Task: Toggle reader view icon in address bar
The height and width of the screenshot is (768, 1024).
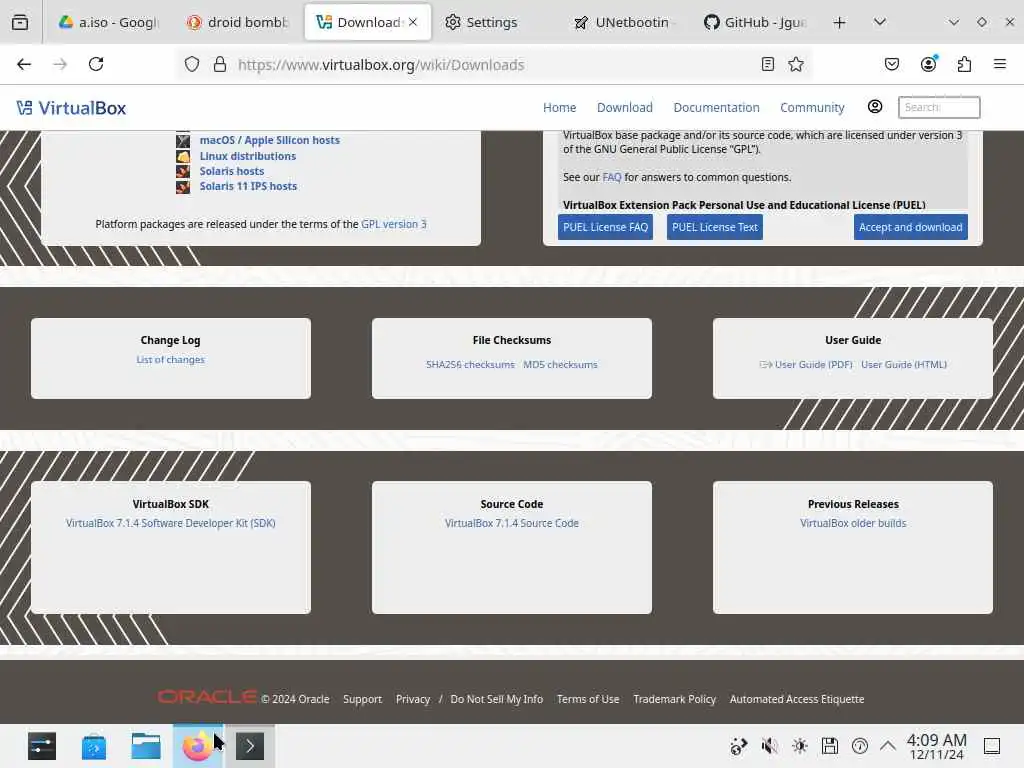Action: click(768, 64)
